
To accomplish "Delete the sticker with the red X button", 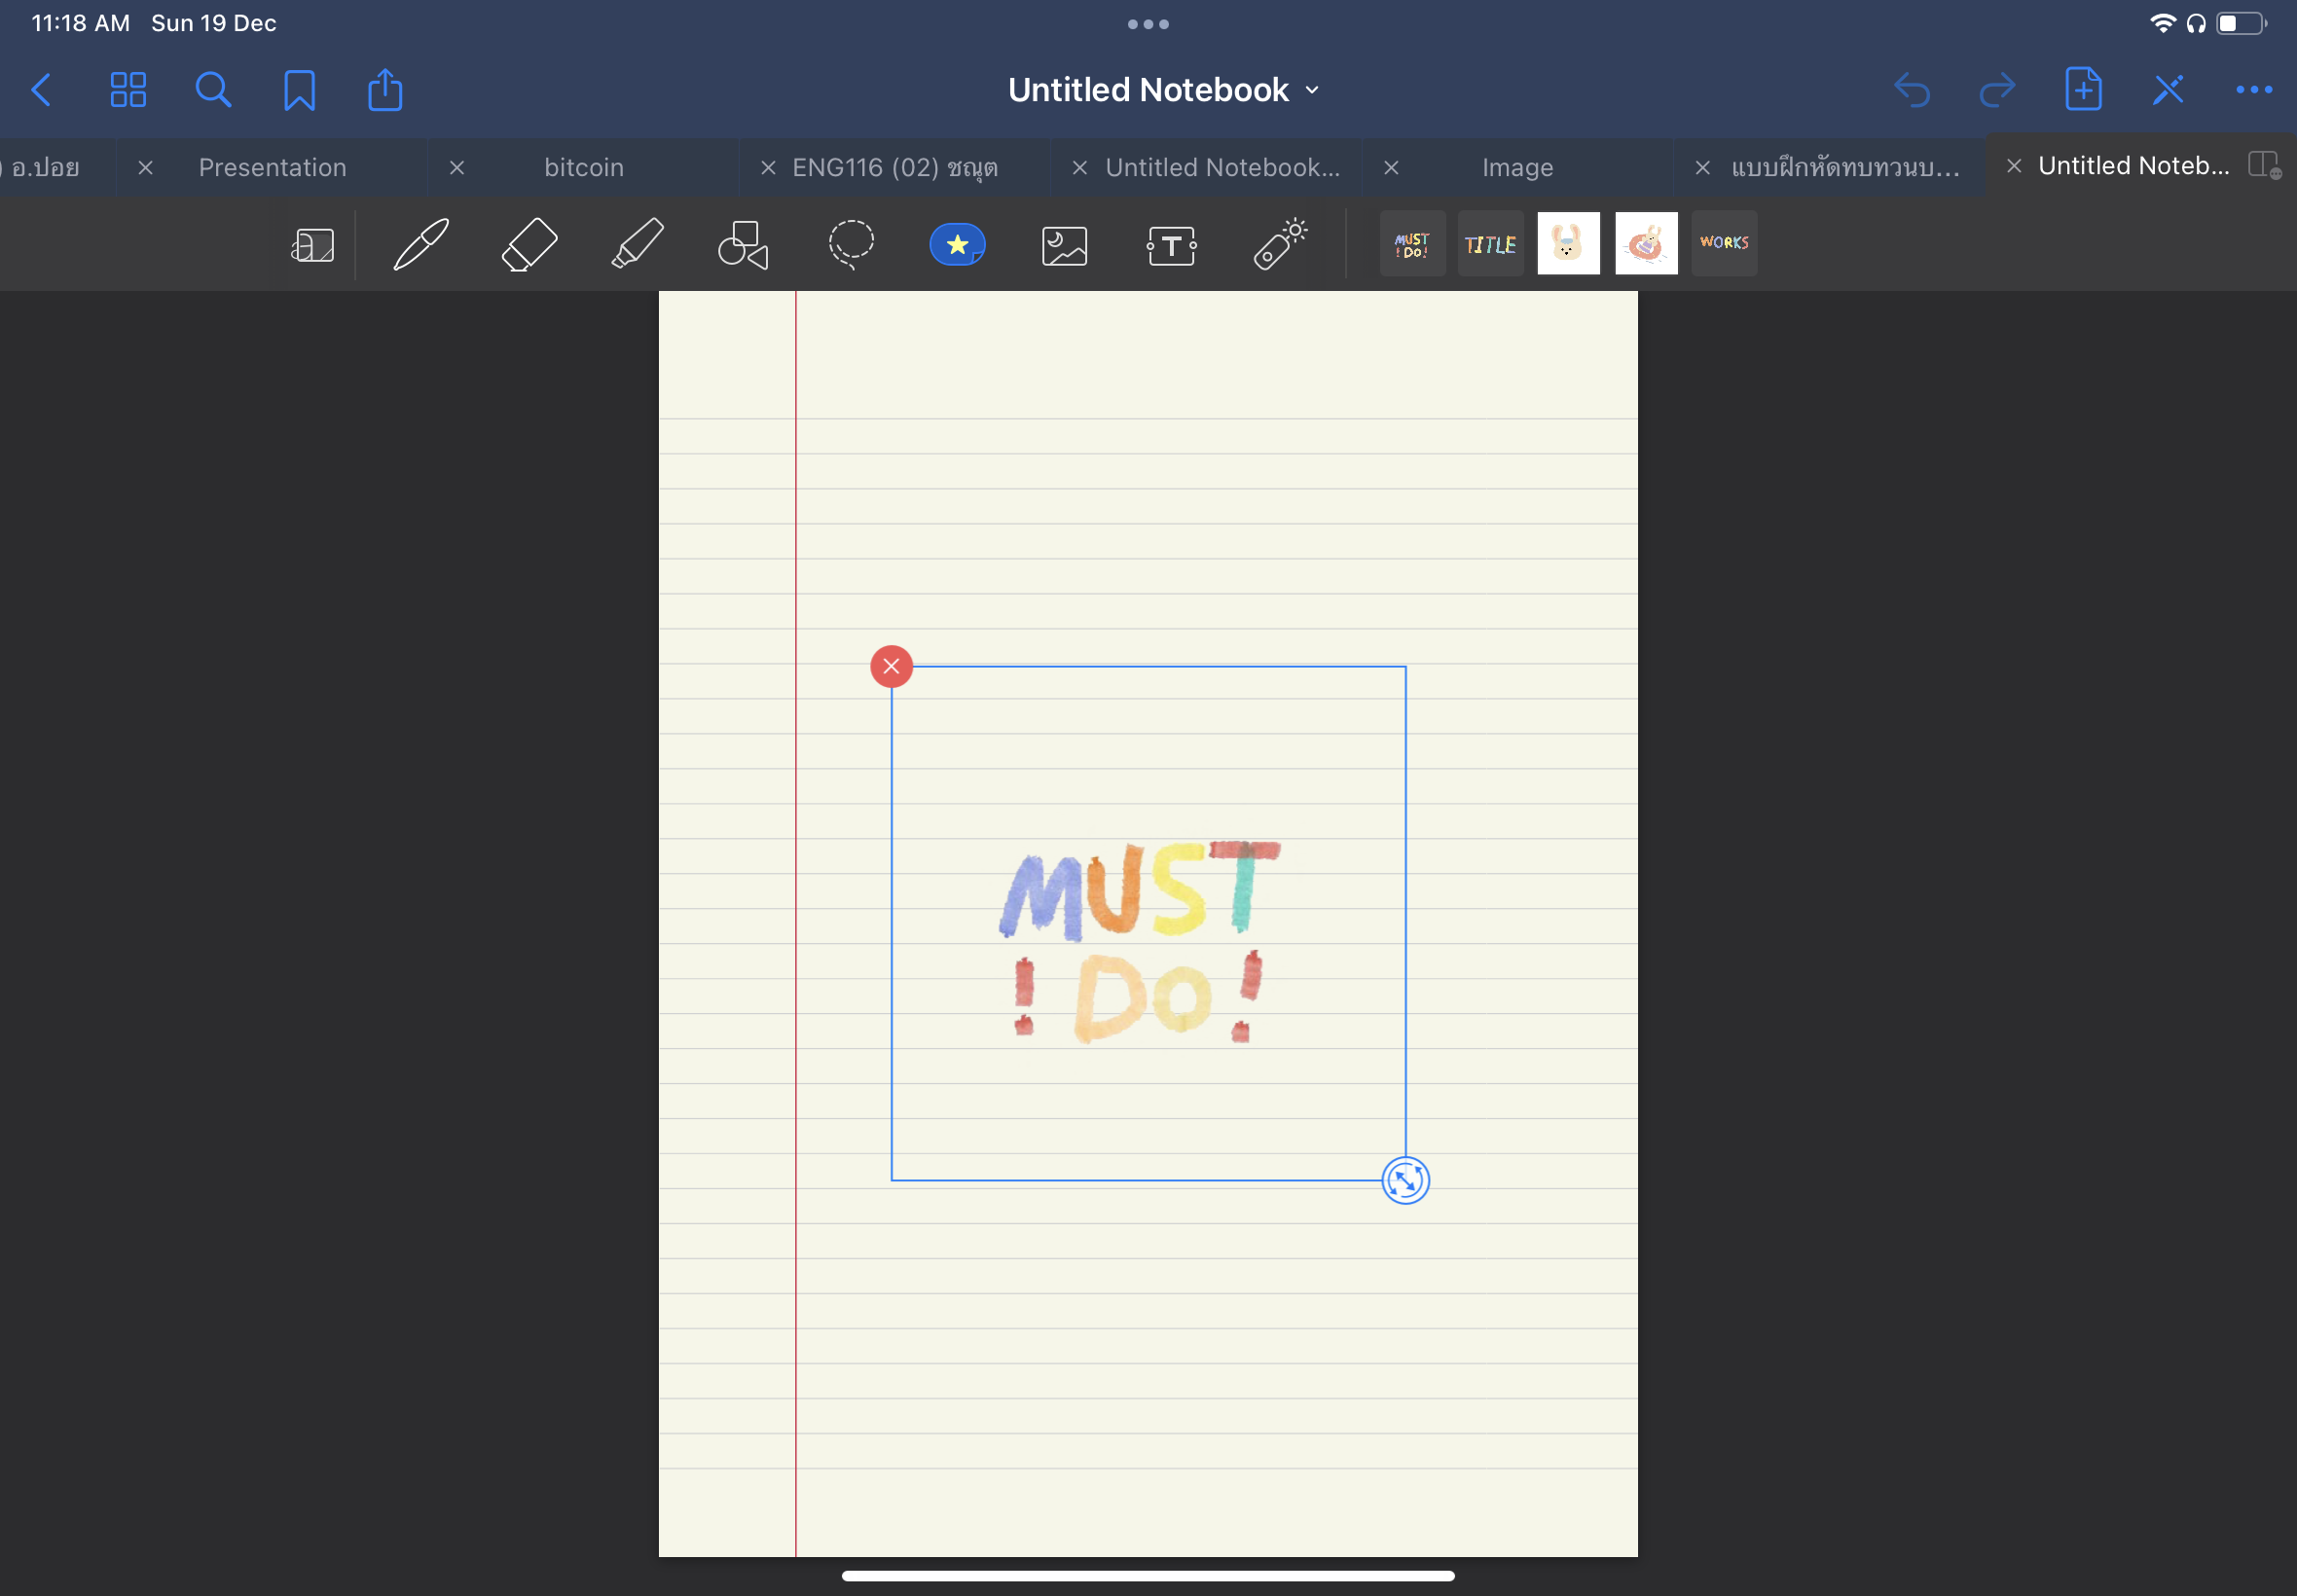I will (891, 666).
